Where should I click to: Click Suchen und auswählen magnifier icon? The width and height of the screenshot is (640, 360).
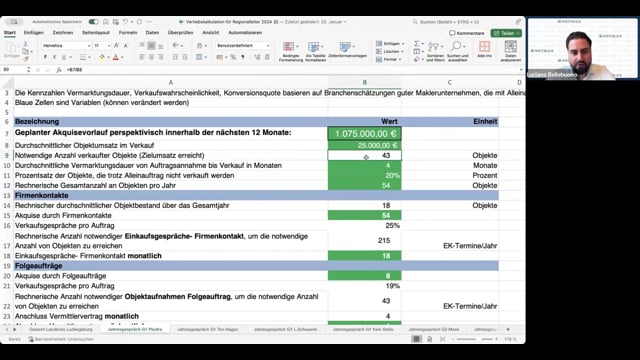458,51
